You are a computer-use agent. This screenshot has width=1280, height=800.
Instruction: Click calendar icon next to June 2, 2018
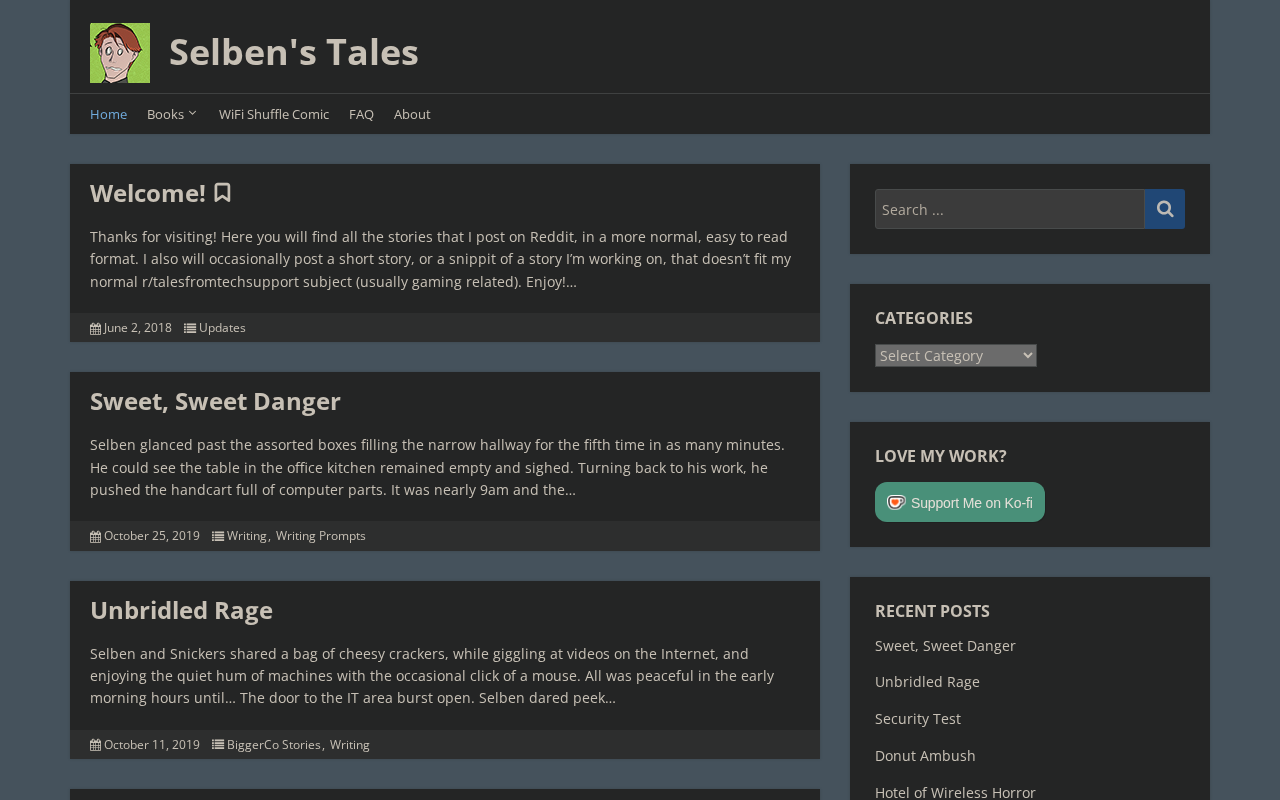(96, 328)
